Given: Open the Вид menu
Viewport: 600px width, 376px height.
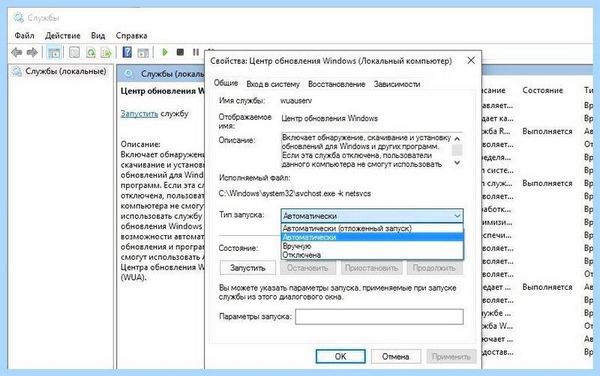Looking at the screenshot, I should pos(98,36).
